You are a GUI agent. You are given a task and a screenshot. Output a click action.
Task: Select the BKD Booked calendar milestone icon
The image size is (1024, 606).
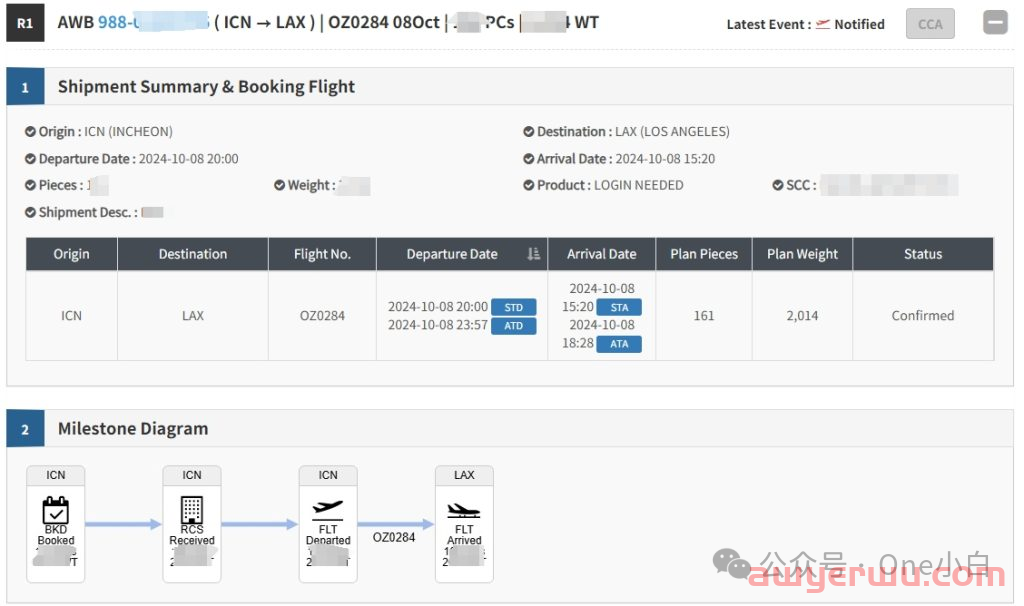tap(56, 510)
